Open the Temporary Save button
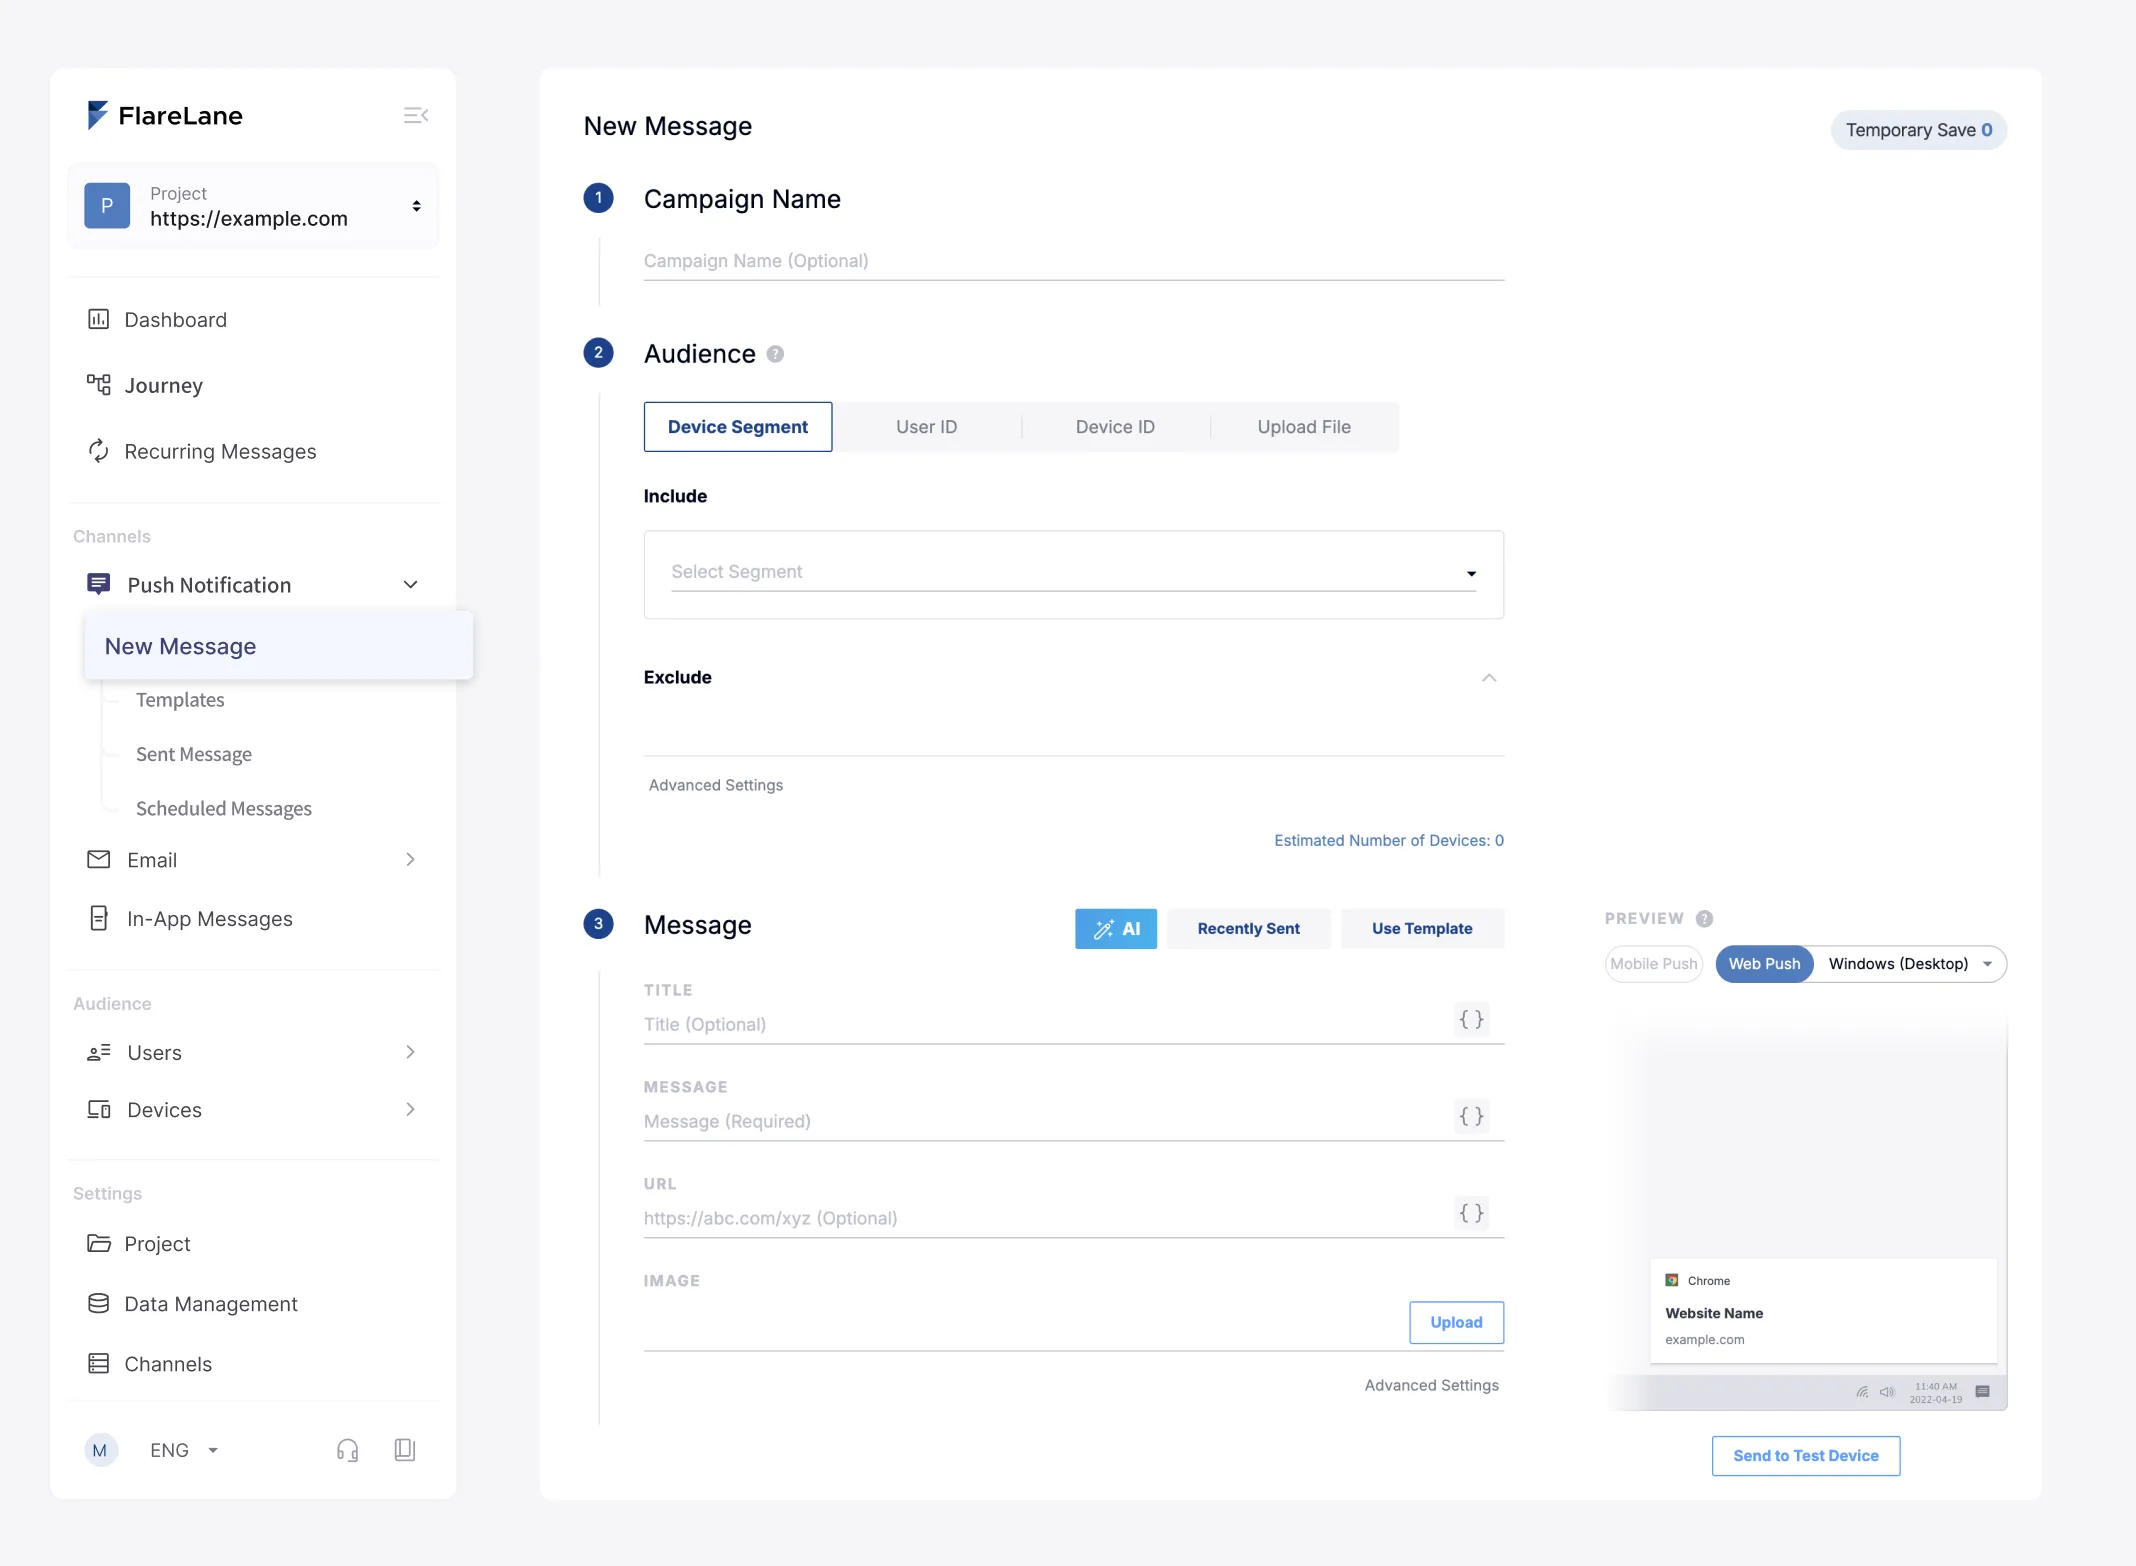Viewport: 2136px width, 1566px height. [x=1918, y=130]
